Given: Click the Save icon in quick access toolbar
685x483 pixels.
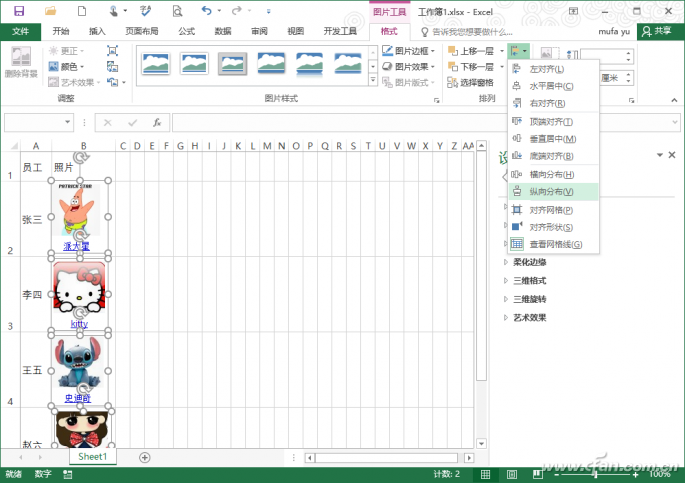Looking at the screenshot, I should click(x=19, y=11).
